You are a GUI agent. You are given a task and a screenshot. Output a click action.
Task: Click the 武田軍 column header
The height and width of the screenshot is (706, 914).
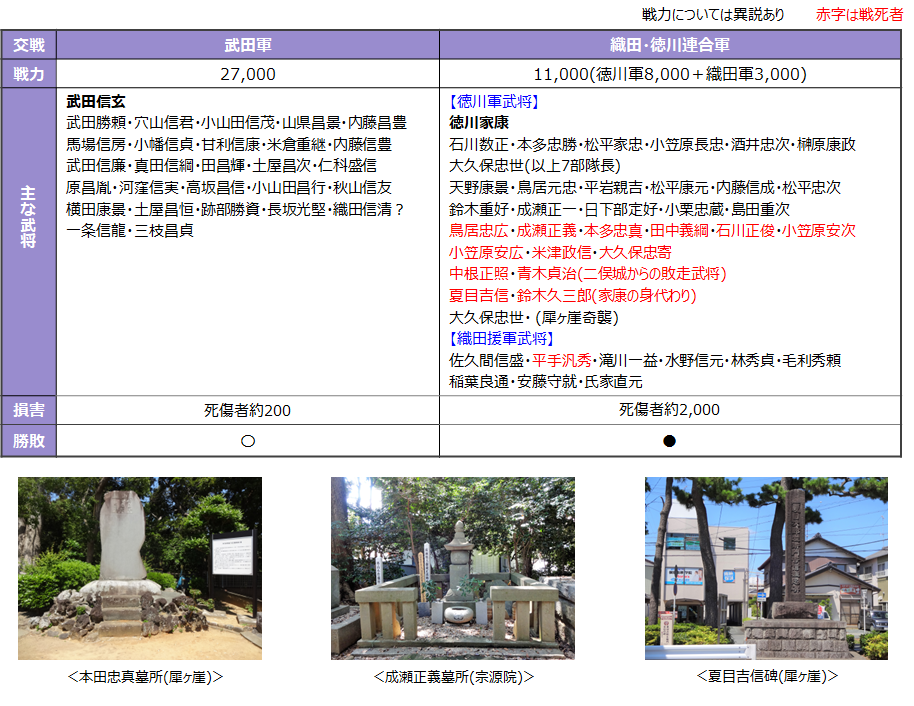pyautogui.click(x=248, y=45)
